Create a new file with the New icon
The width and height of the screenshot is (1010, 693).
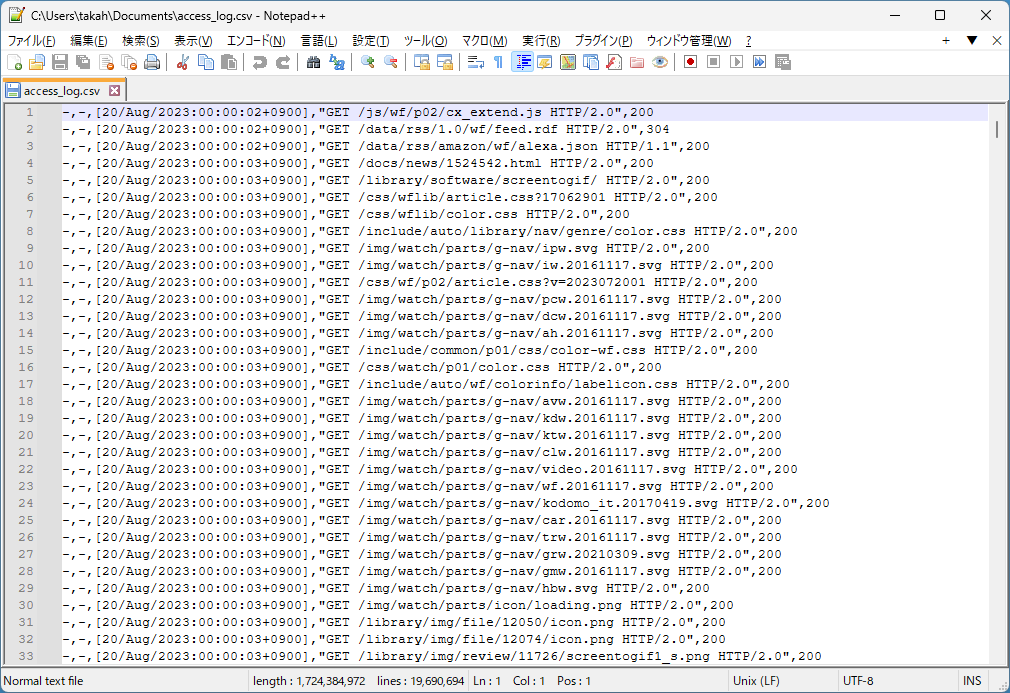click(x=15, y=62)
